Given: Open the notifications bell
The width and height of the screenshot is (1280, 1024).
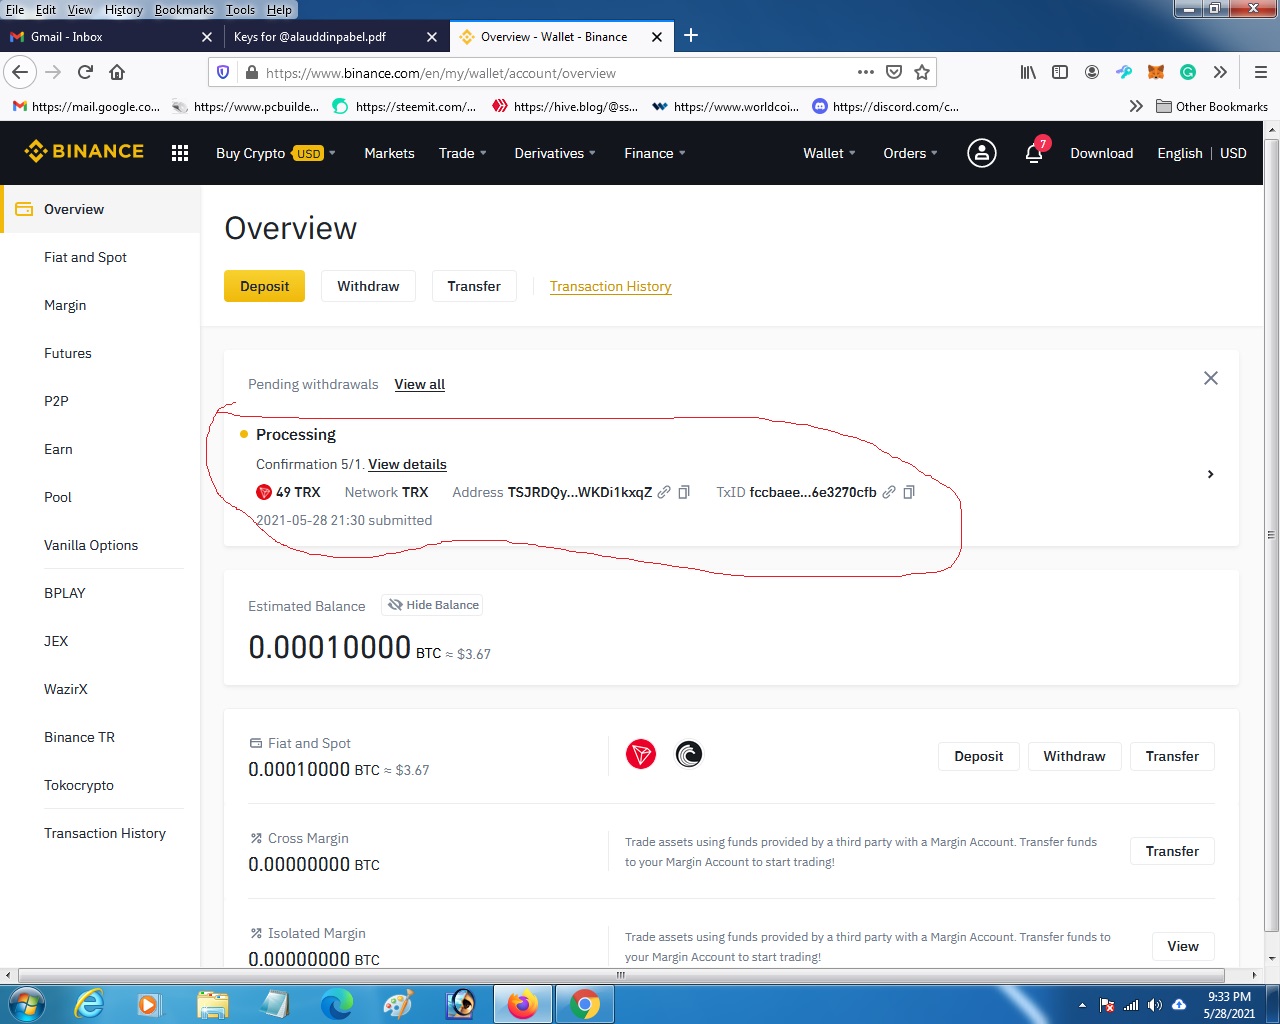Looking at the screenshot, I should (x=1034, y=153).
